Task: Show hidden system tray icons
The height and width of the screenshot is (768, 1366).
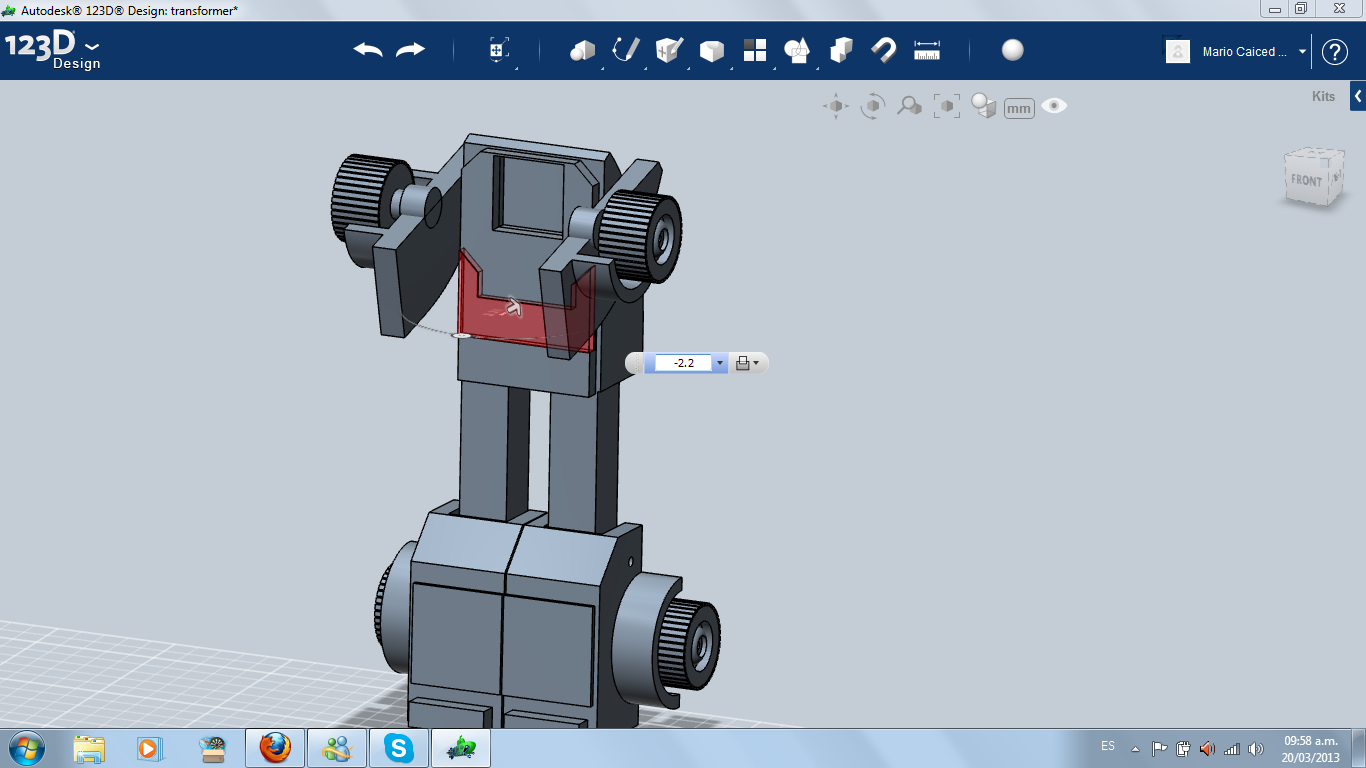Action: coord(1135,748)
